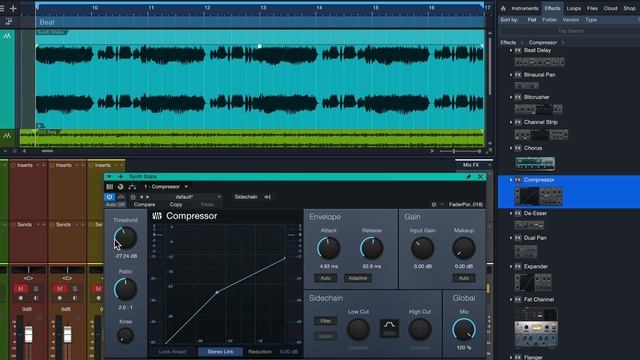The image size is (640, 360).
Task: Solo the second red mixer channel
Action: tap(75, 289)
